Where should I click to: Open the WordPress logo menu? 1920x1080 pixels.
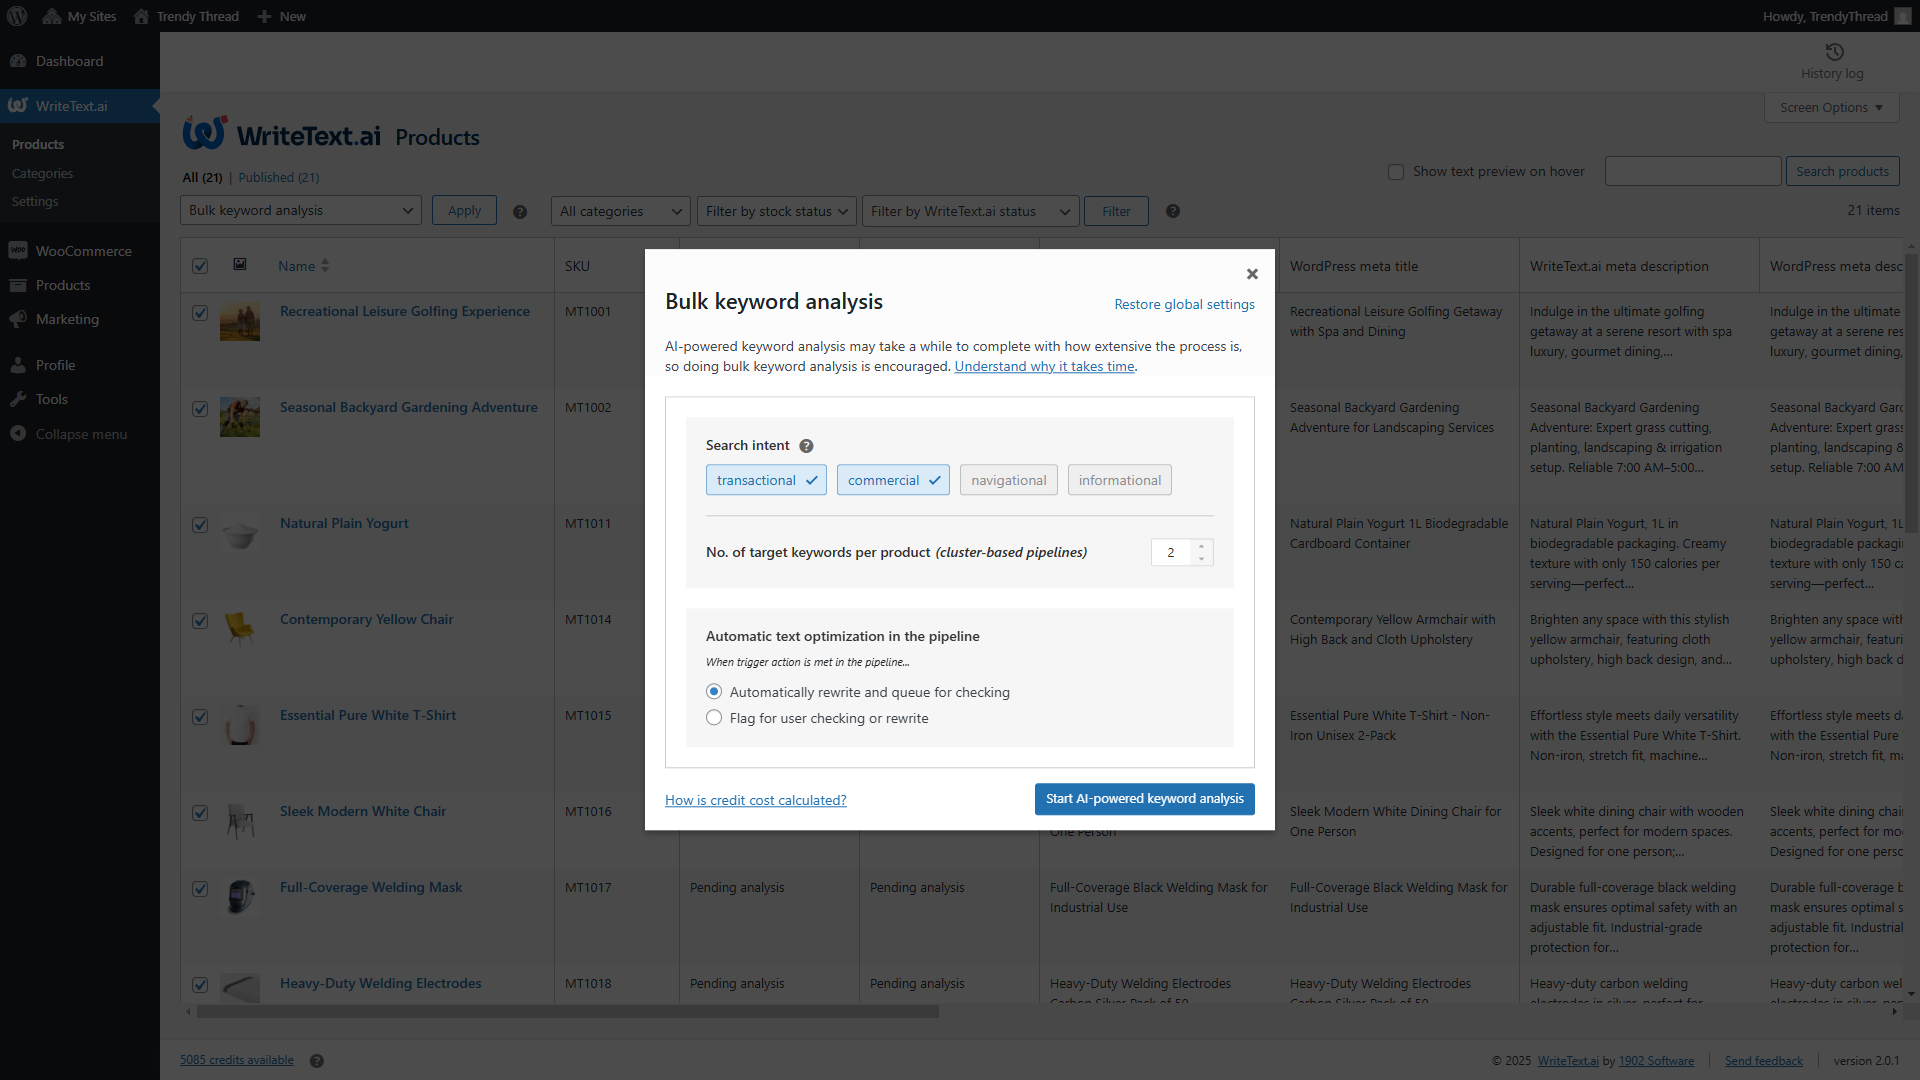tap(17, 16)
